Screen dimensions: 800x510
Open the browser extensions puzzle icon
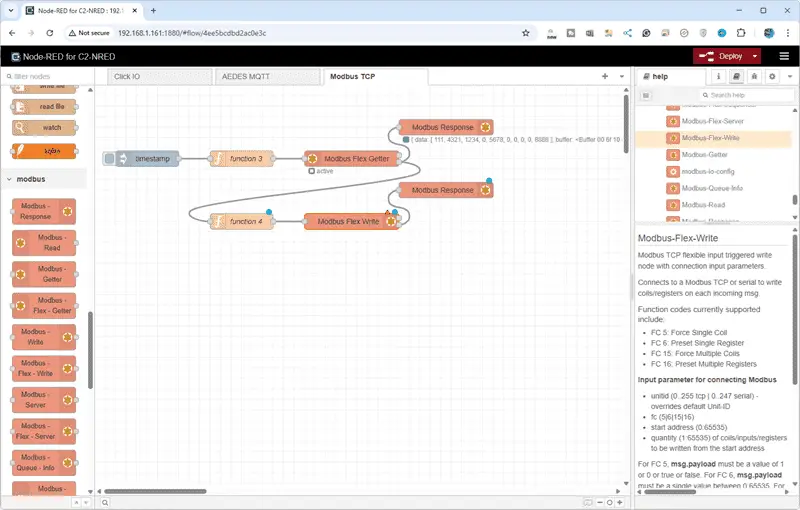pyautogui.click(x=741, y=33)
